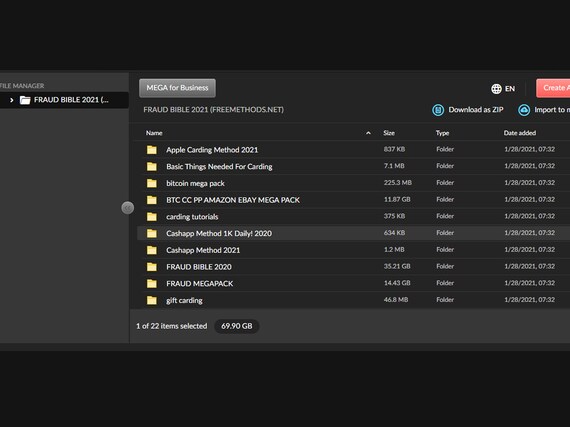The image size is (570, 427).
Task: Toggle the Name column sort arrow
Action: pyautogui.click(x=368, y=133)
